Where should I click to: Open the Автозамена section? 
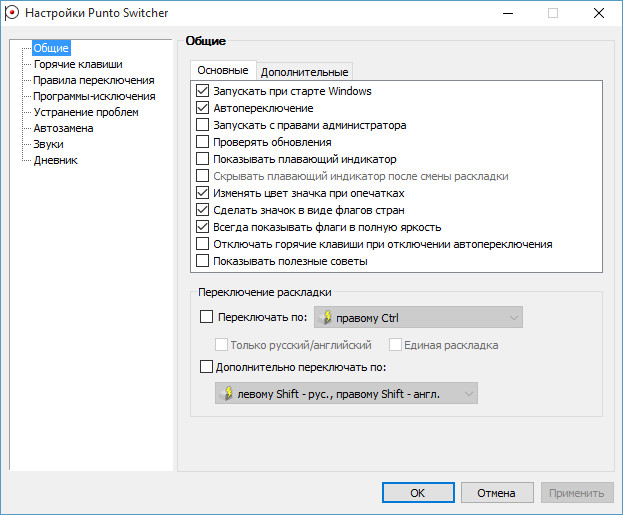64,128
